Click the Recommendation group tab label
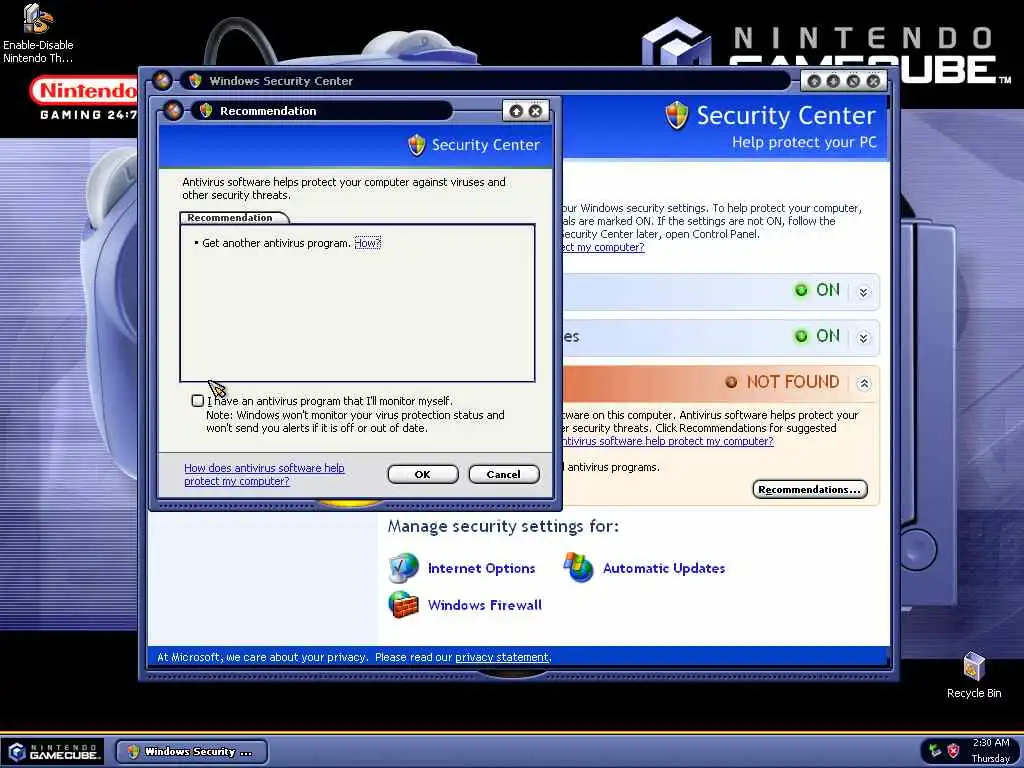Screen dimensions: 1024x768 click(230, 217)
